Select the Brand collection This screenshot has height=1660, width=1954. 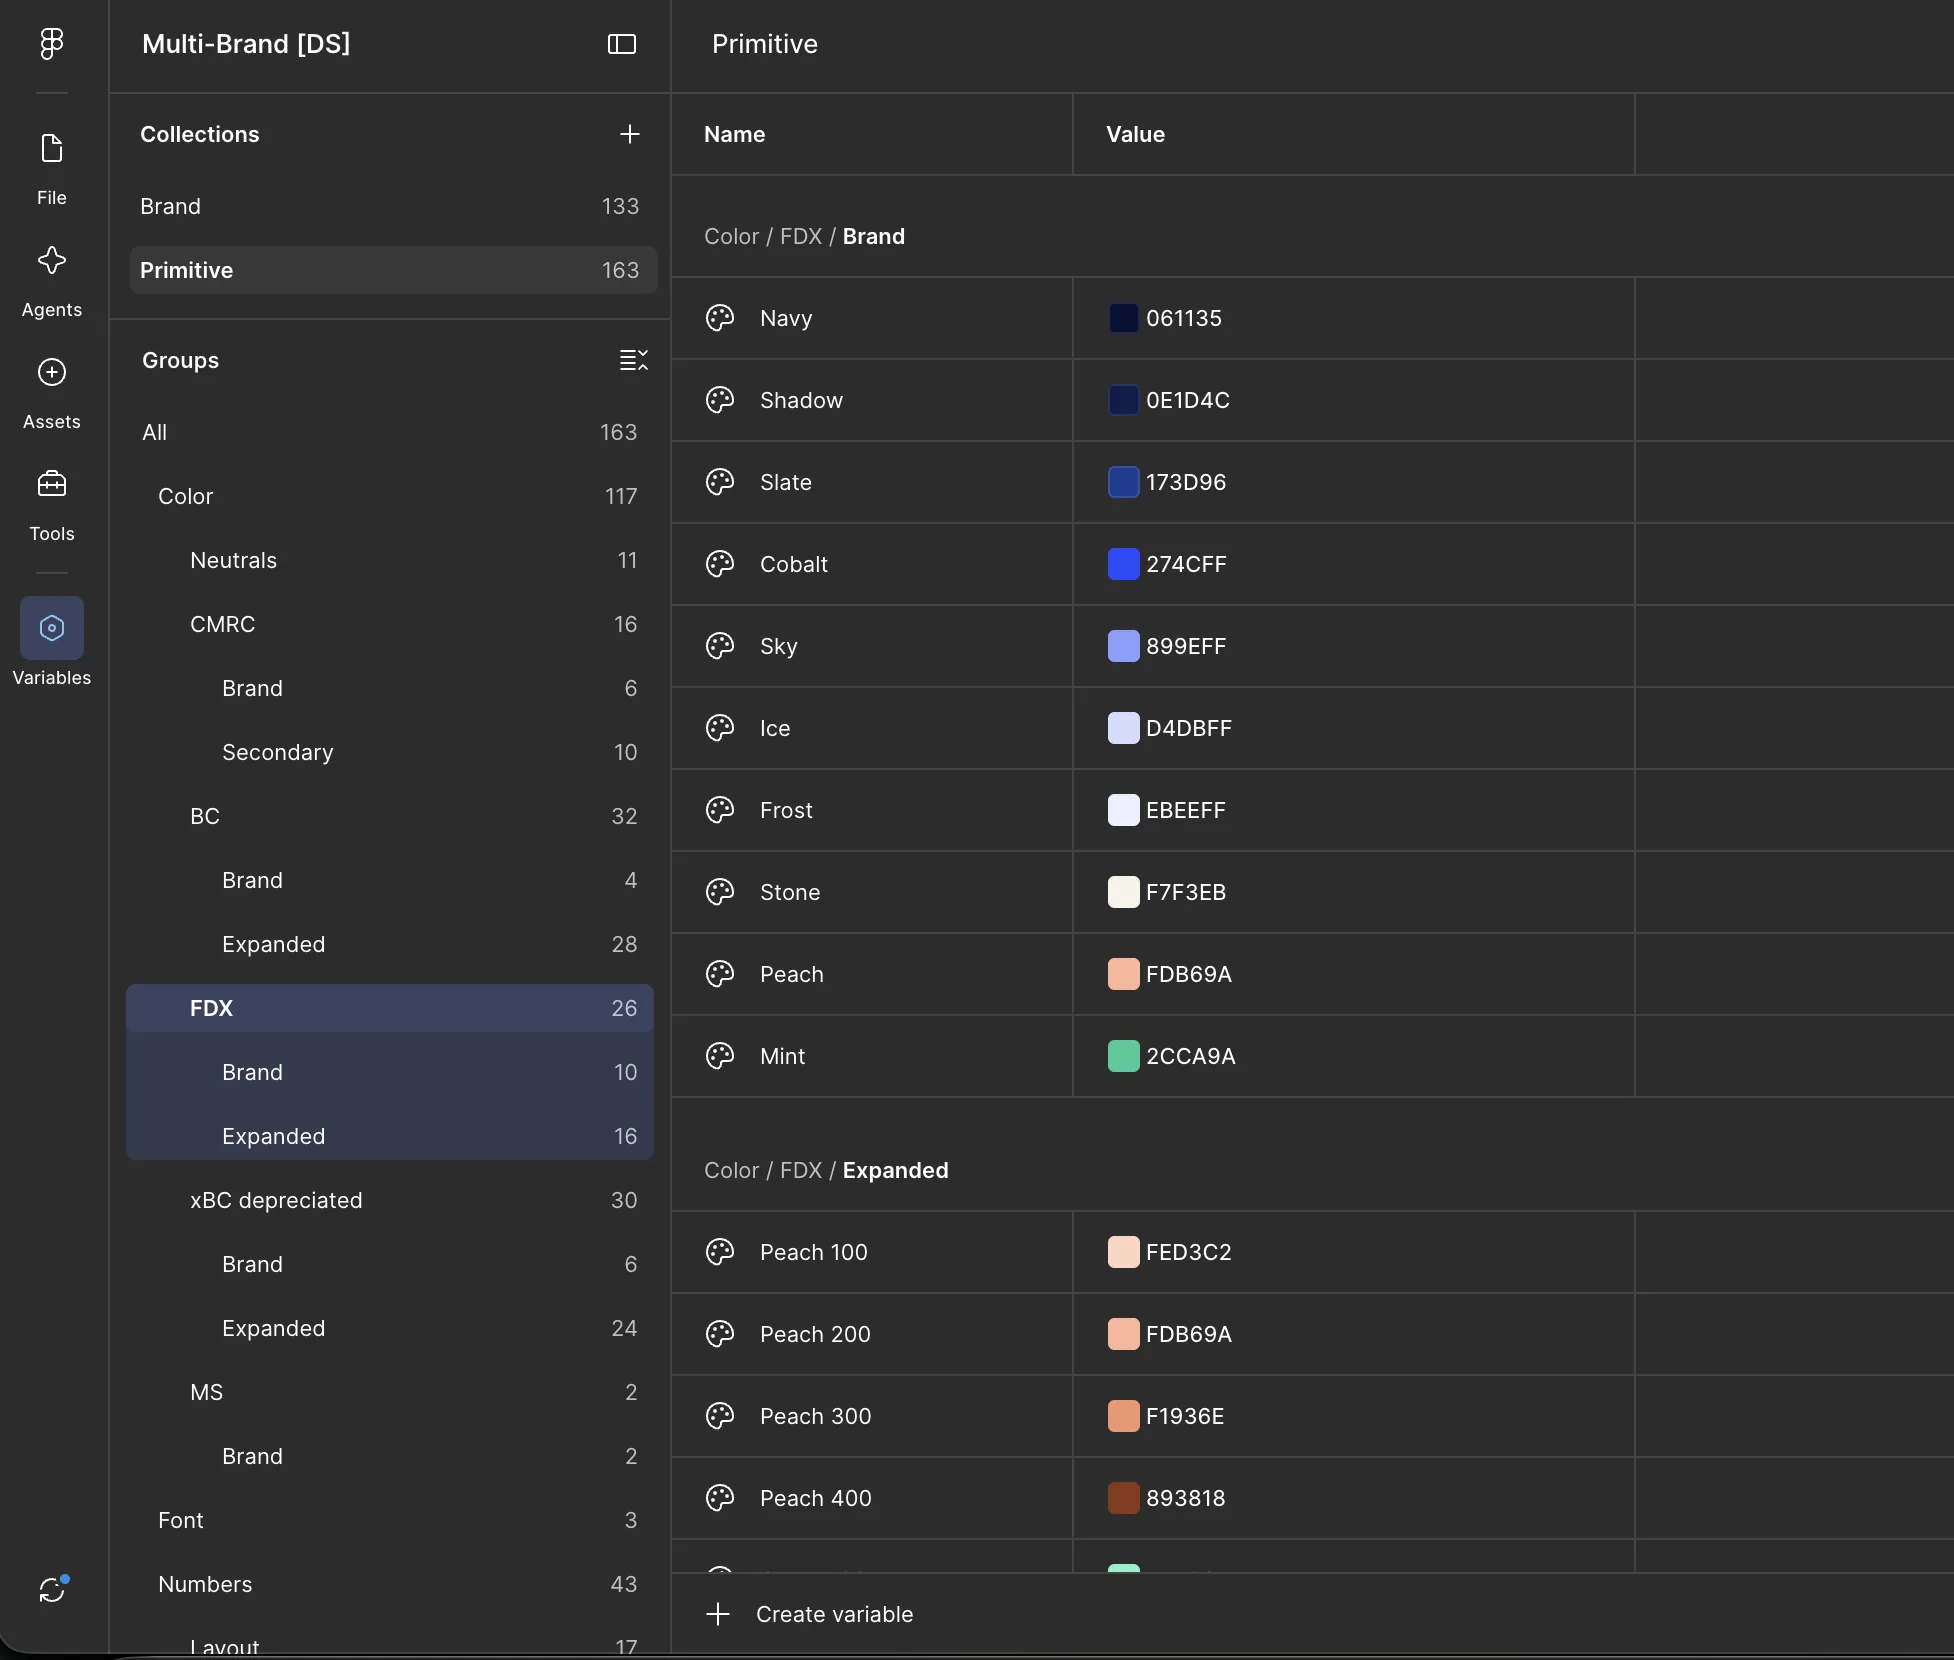393,206
